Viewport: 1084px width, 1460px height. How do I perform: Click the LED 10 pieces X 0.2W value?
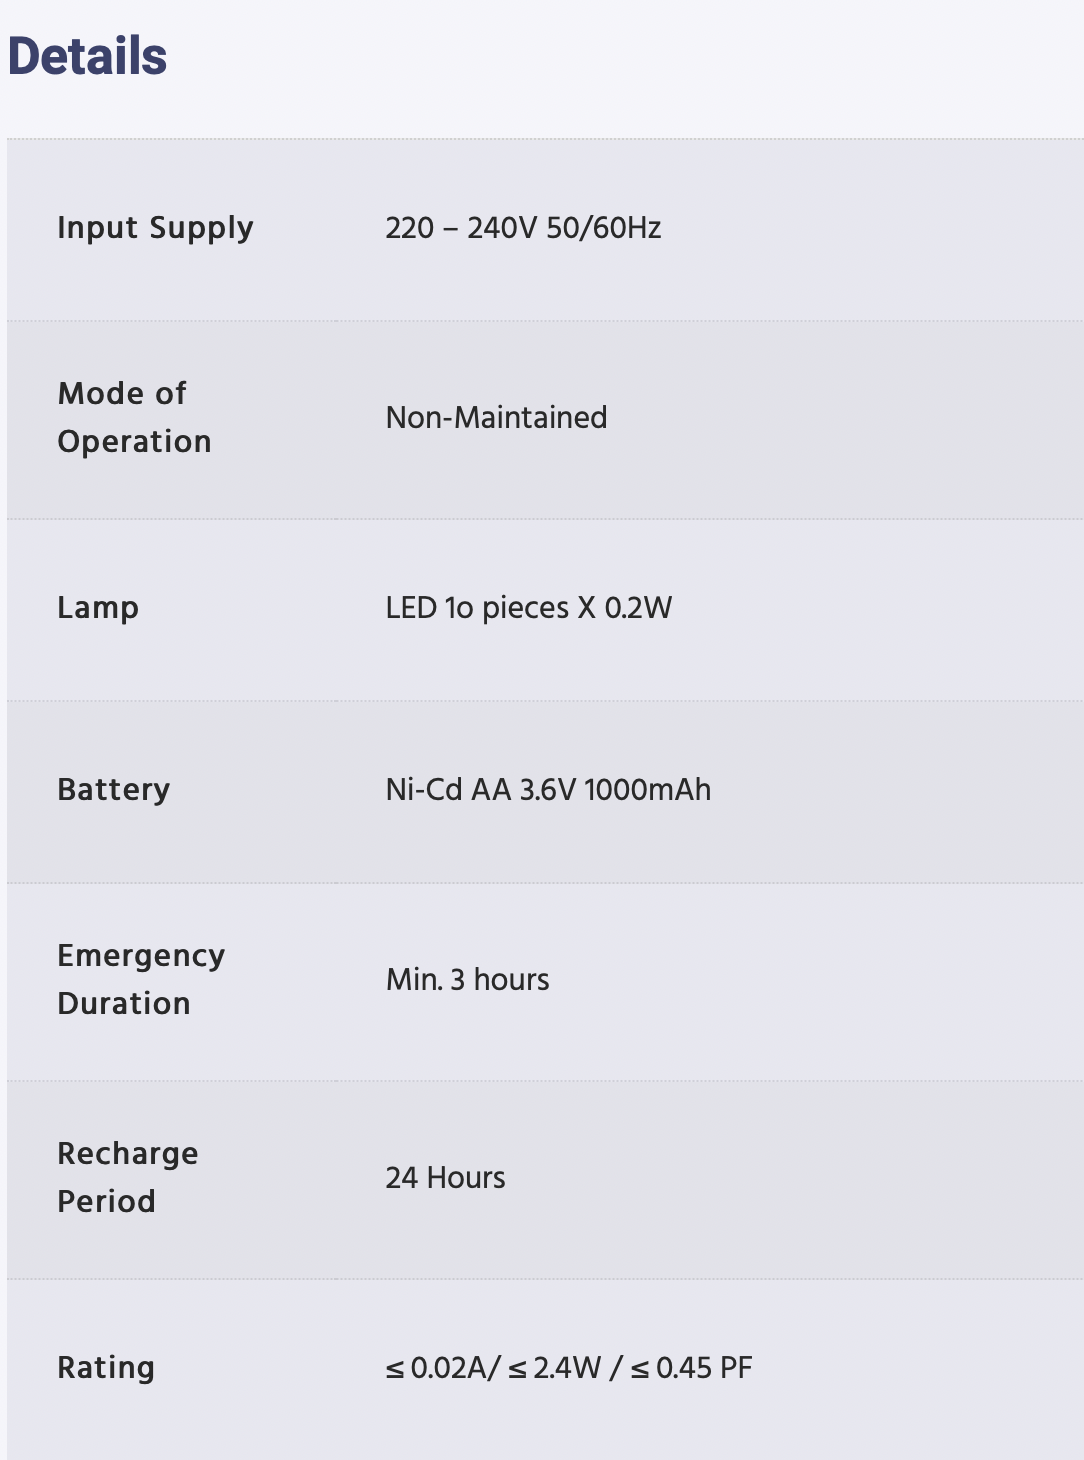(529, 608)
